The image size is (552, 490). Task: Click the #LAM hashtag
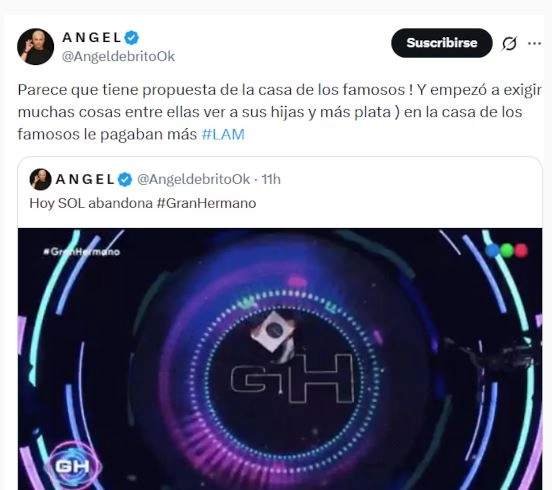223,134
